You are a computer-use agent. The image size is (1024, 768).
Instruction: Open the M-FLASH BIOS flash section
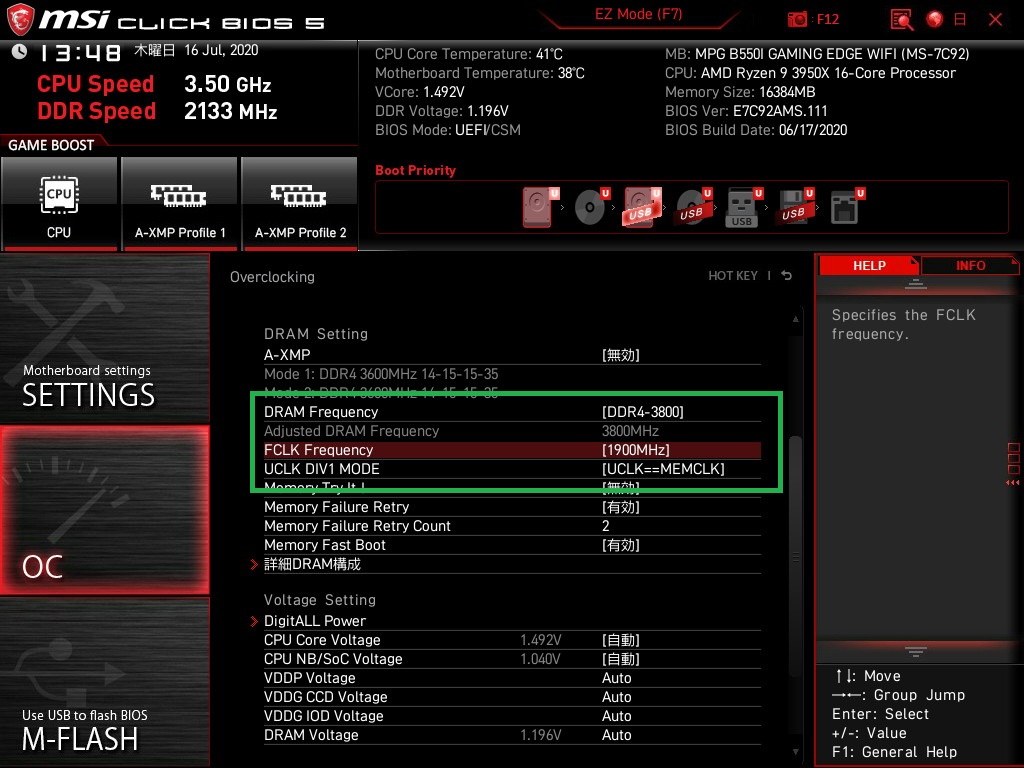pos(104,682)
